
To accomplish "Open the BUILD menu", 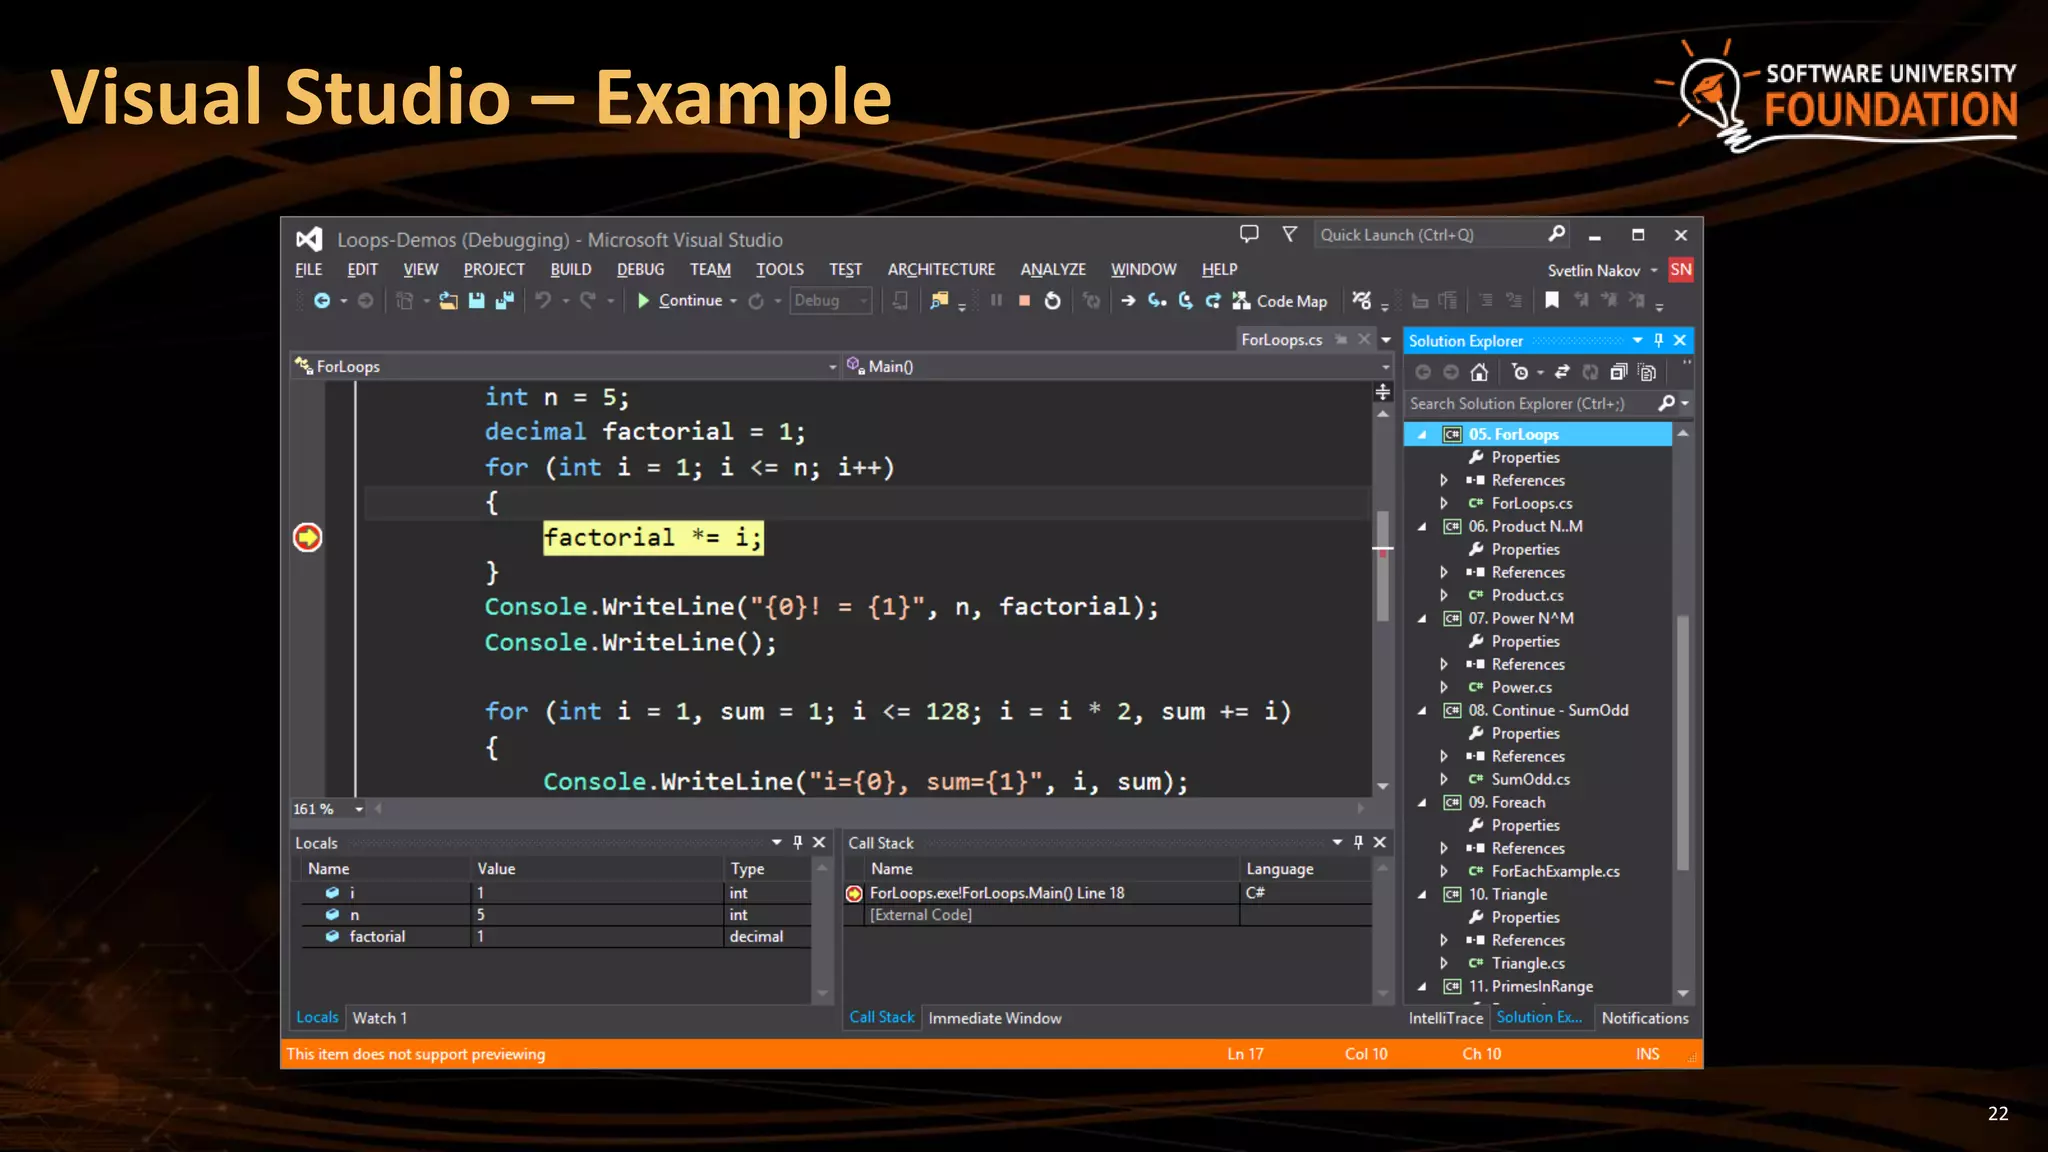I will (571, 270).
